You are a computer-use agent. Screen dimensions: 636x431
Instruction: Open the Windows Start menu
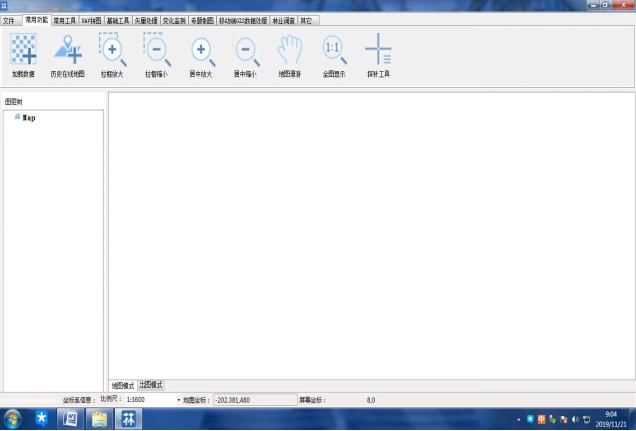click(x=13, y=418)
